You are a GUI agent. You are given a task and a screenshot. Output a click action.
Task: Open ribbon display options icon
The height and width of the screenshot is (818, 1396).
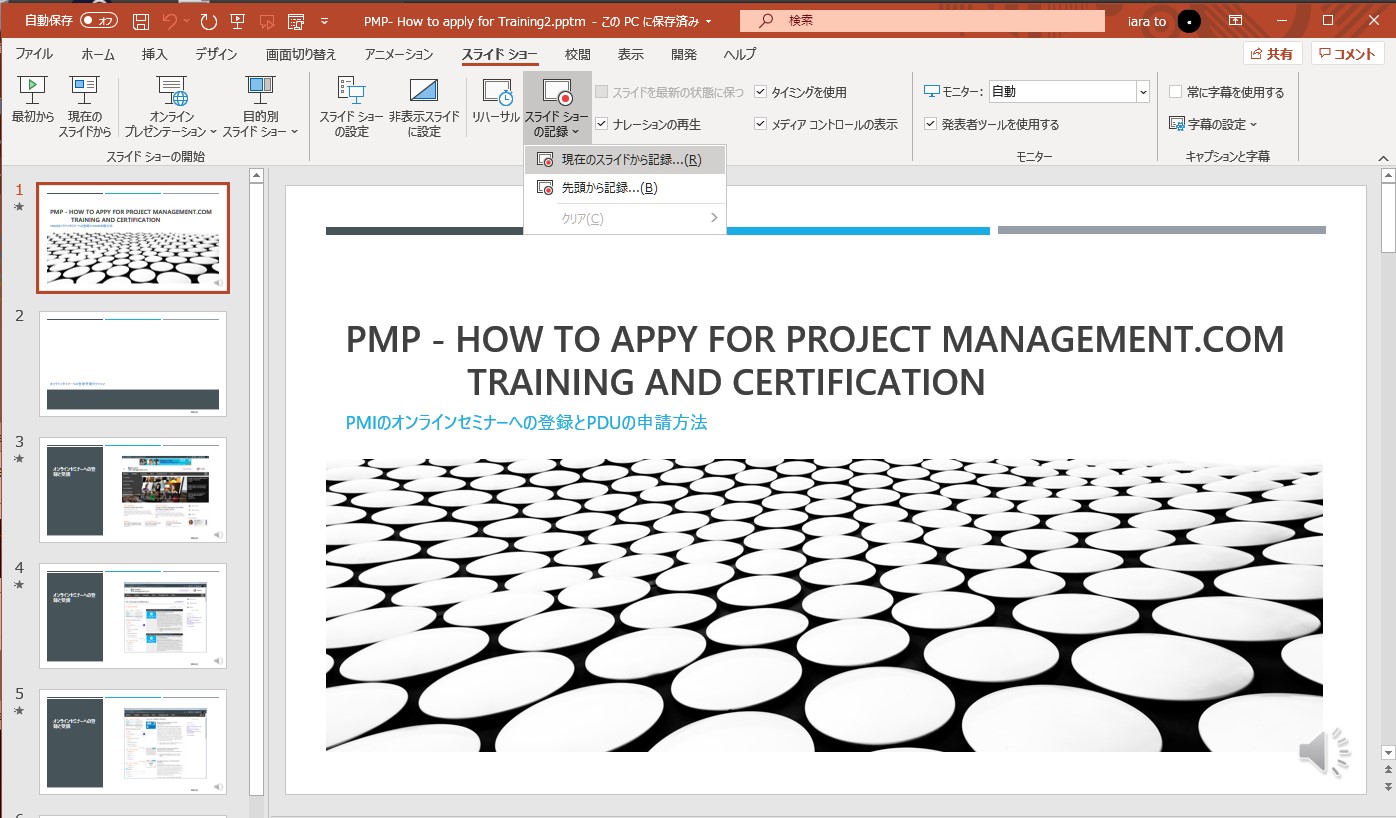click(x=1236, y=21)
